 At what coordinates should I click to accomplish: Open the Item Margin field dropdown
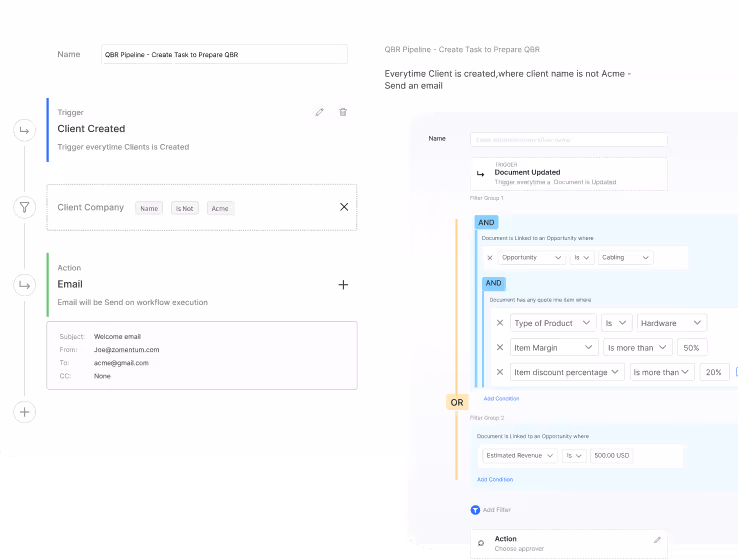click(554, 347)
